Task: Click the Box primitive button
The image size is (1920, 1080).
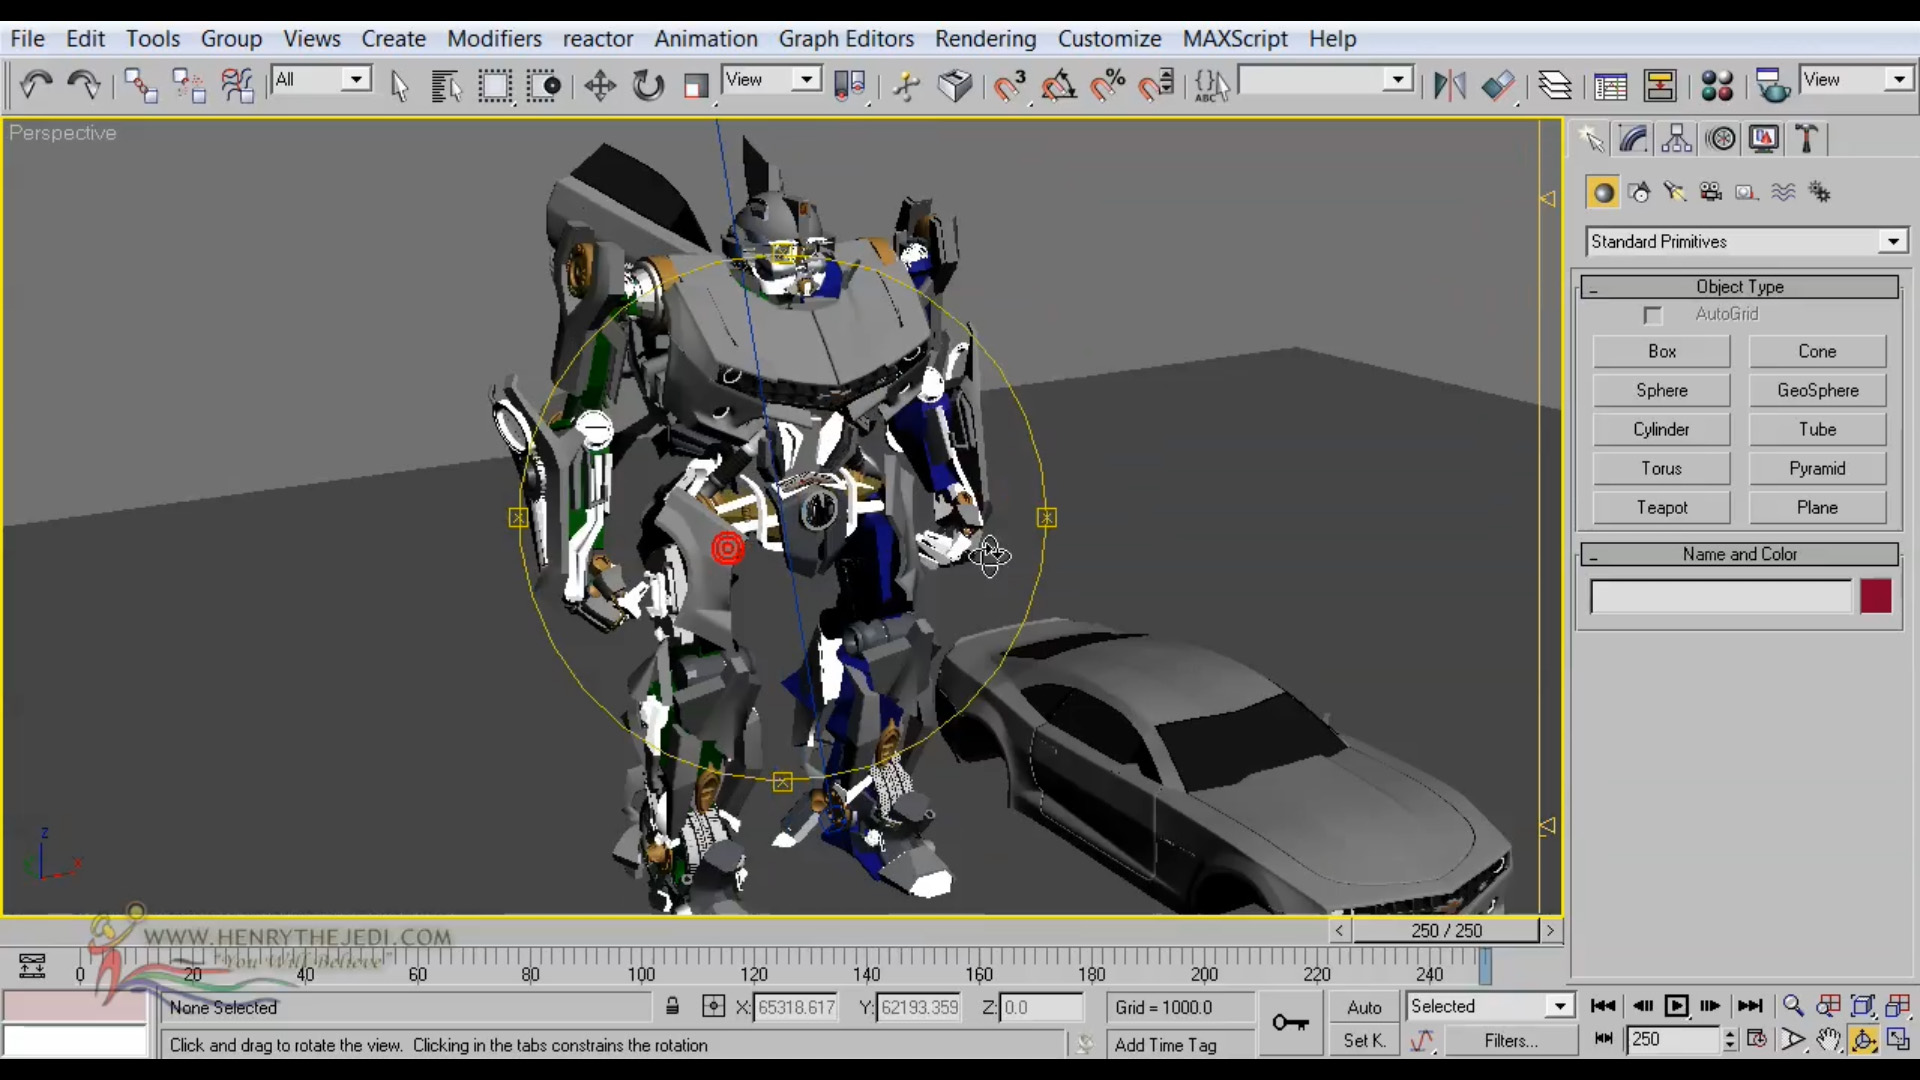Action: pyautogui.click(x=1661, y=352)
